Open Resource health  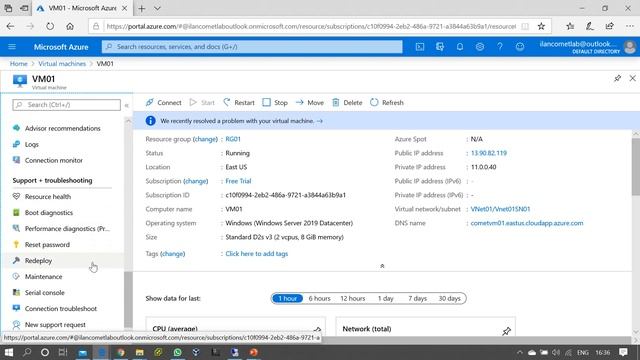(x=48, y=196)
